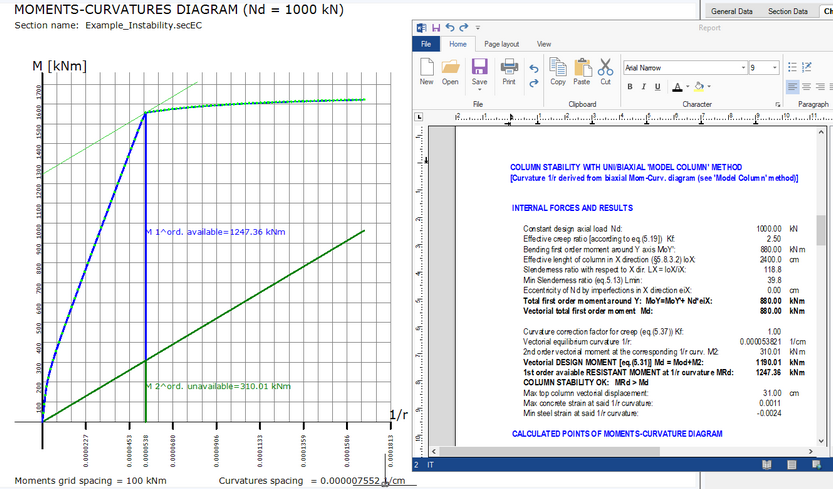The width and height of the screenshot is (833, 489).
Task: Open Character group dialog launcher
Action: pyautogui.click(x=778, y=105)
